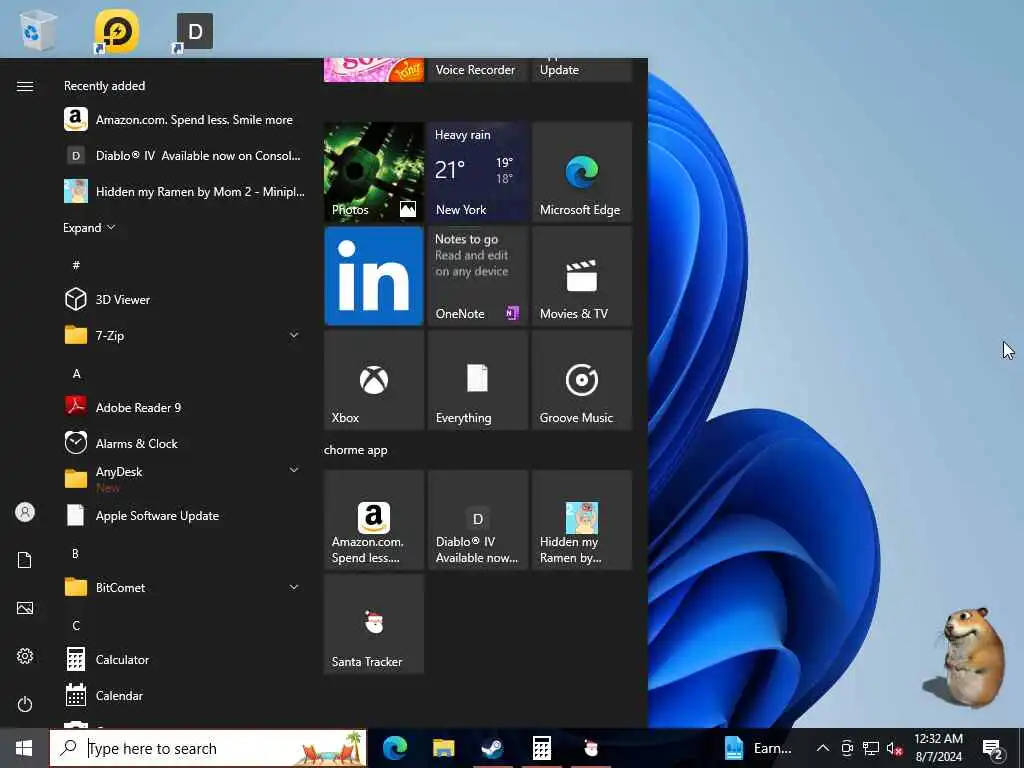This screenshot has width=1024, height=768.
Task: Open Alarms & Clock app
Action: 185,443
